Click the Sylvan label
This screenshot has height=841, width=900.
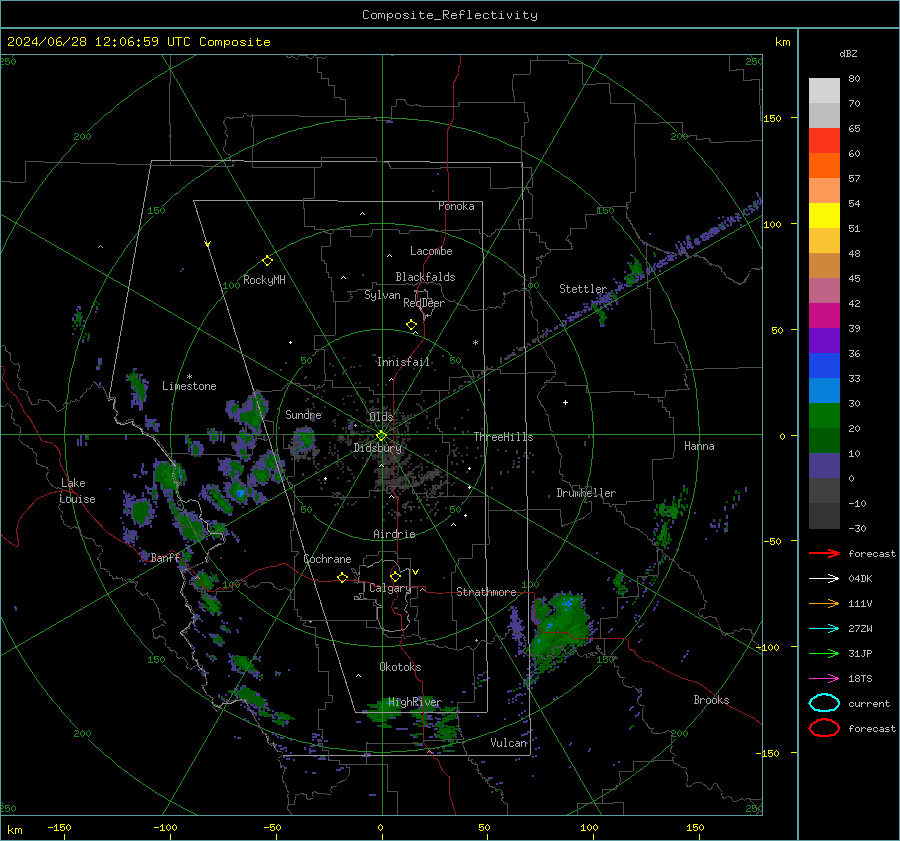click(382, 295)
